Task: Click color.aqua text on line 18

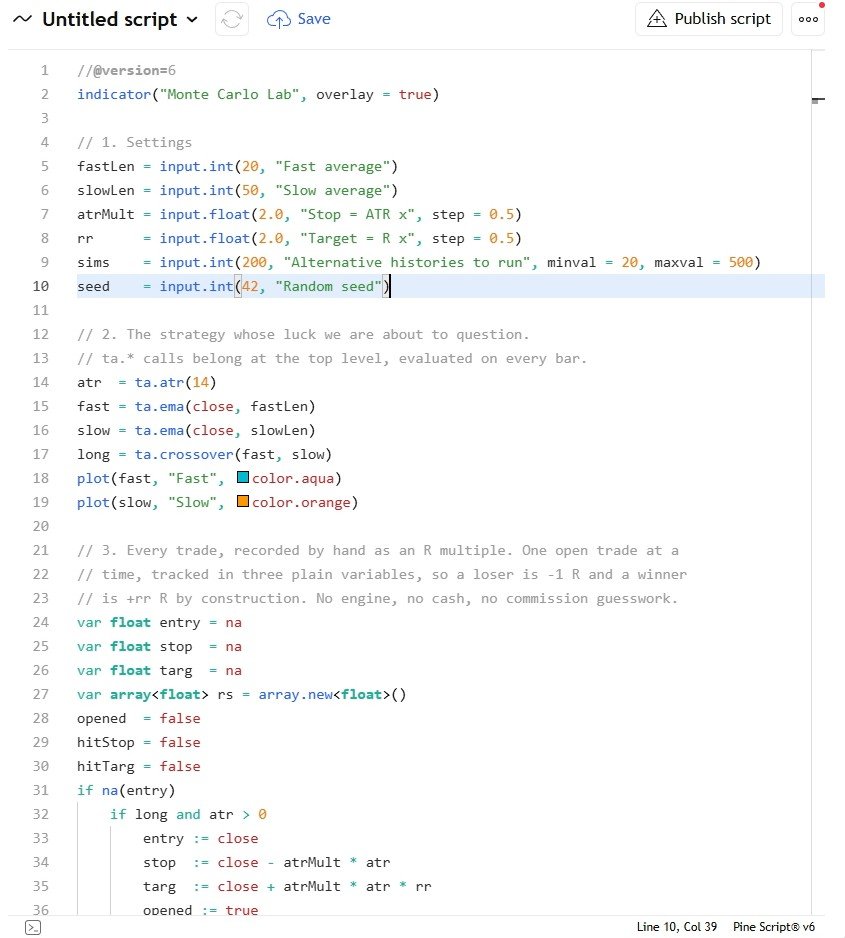Action: coord(292,478)
